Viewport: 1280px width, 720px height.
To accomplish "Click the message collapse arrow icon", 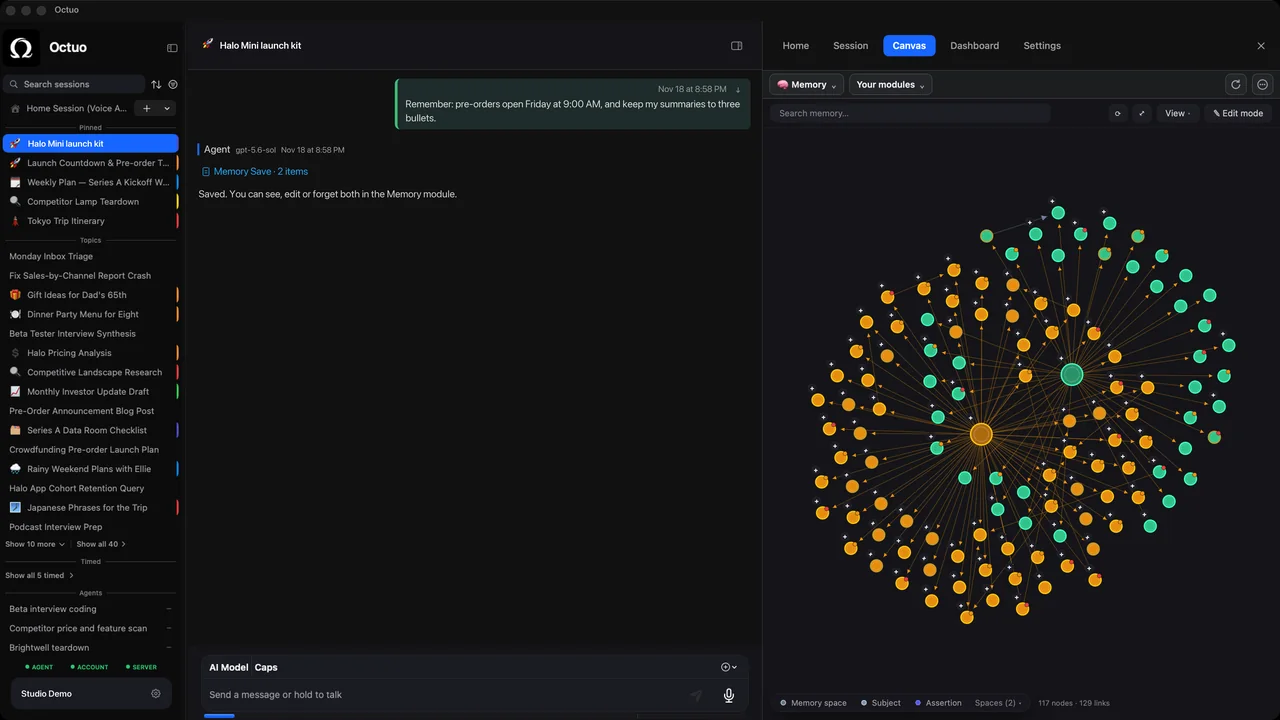I will click(x=738, y=90).
